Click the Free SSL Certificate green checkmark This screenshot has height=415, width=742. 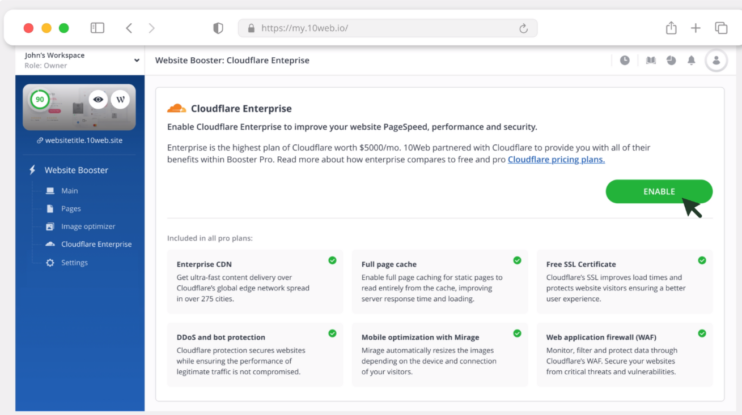coord(702,260)
